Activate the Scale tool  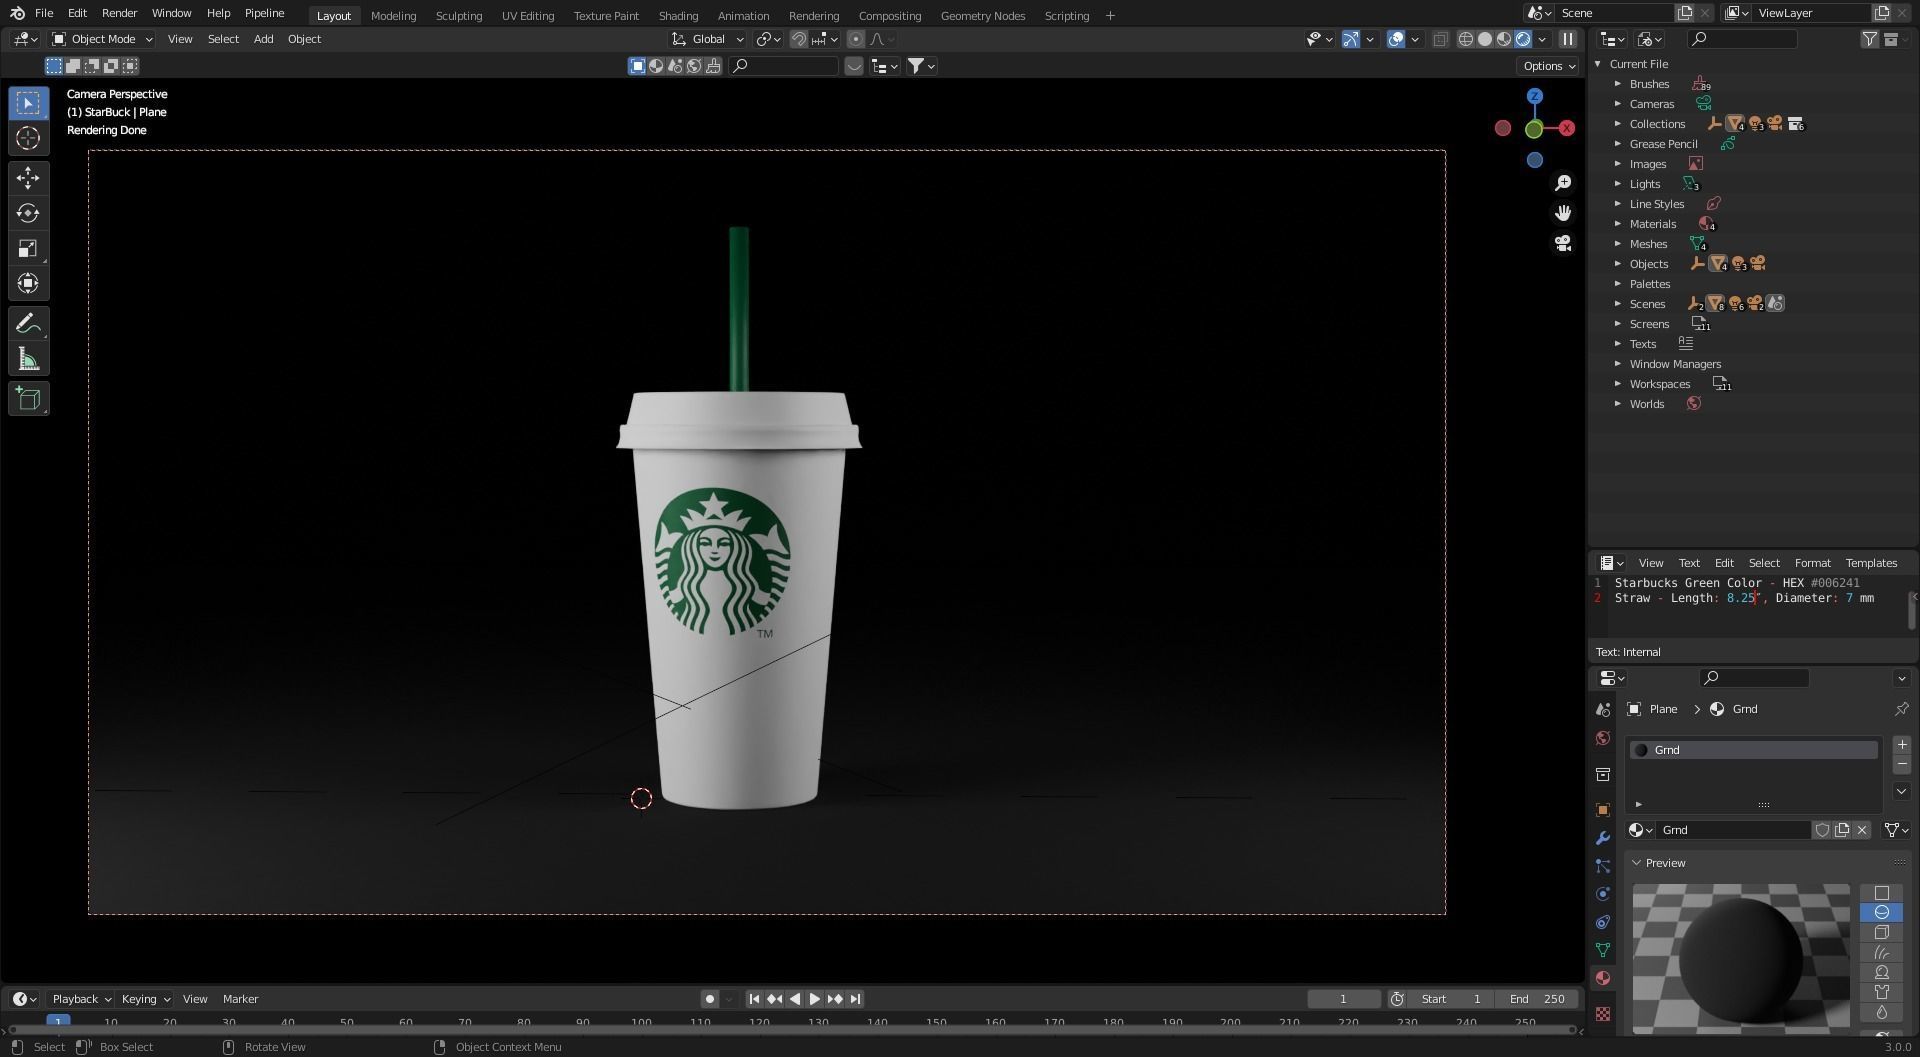coord(28,248)
